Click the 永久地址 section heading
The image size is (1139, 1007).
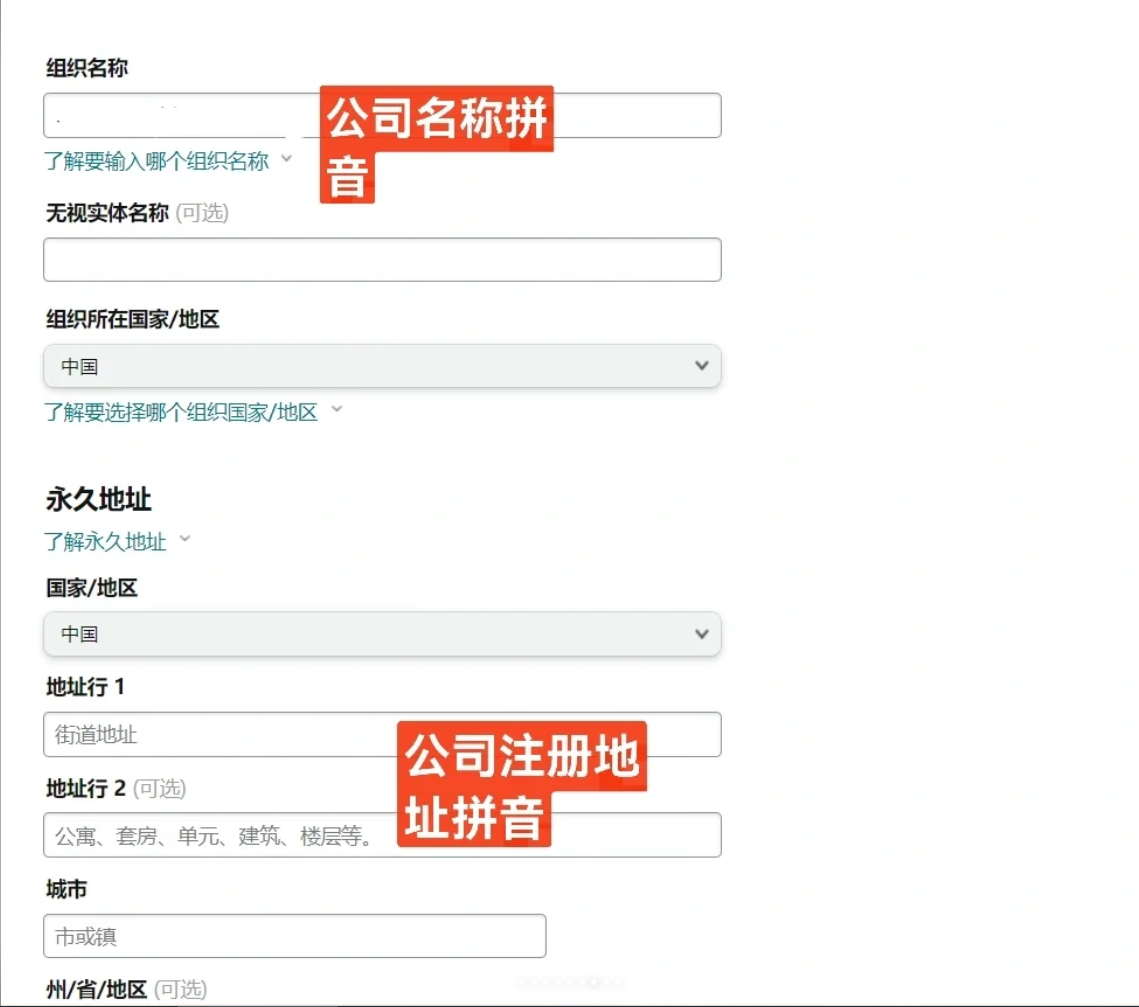coord(98,499)
